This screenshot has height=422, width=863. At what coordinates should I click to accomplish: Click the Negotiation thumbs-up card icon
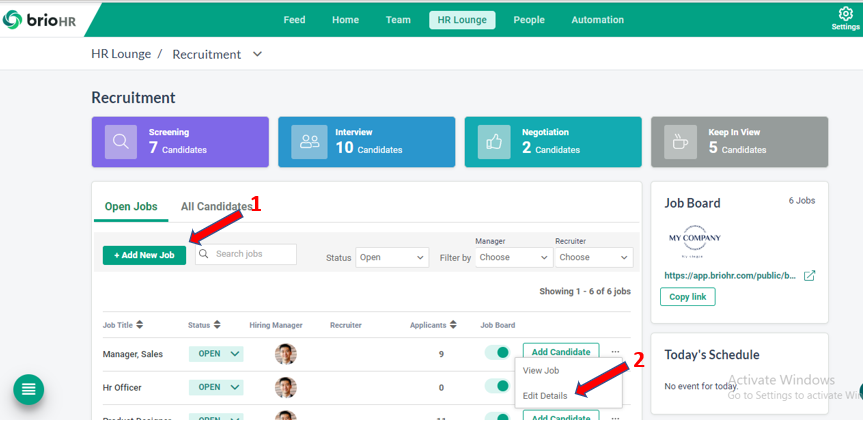click(494, 142)
